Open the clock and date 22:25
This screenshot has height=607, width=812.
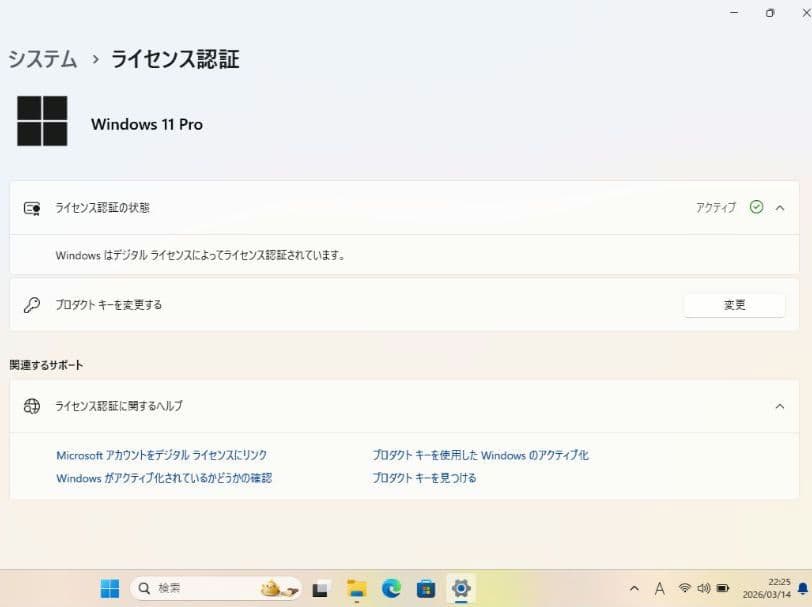click(767, 588)
